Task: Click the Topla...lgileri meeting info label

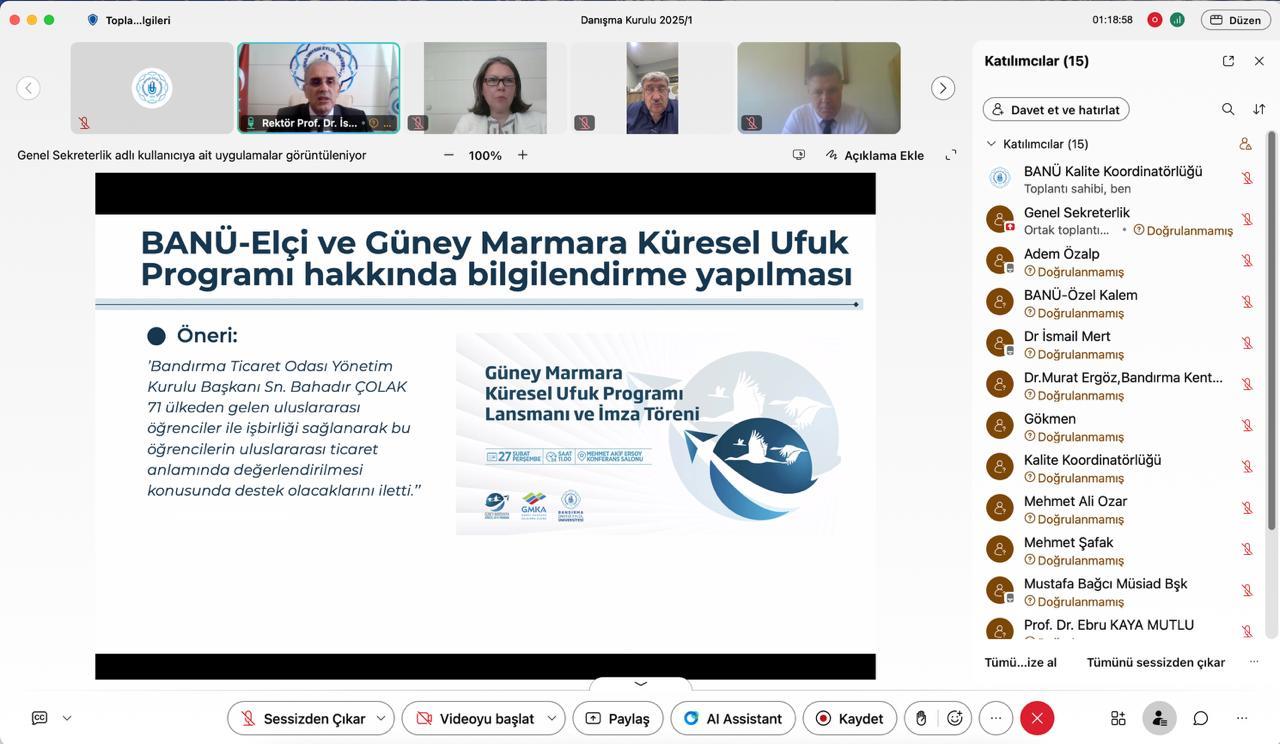Action: (138, 20)
